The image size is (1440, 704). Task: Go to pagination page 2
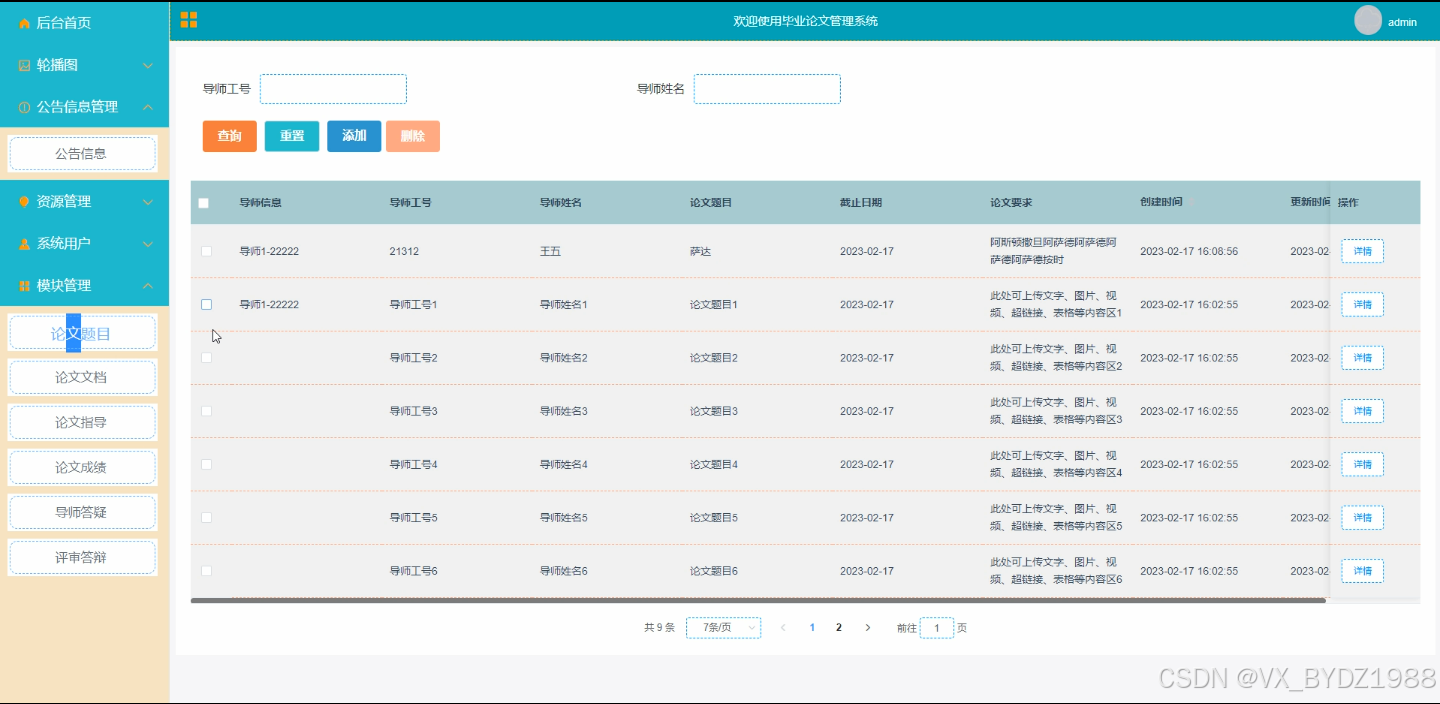839,628
